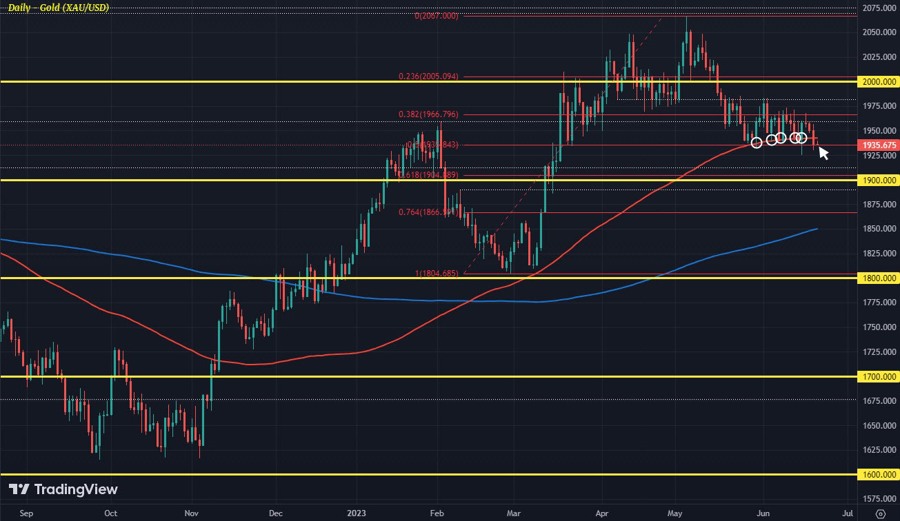Open chart settings gear in bottom-right corner
Image resolution: width=900 pixels, height=521 pixels.
point(879,512)
